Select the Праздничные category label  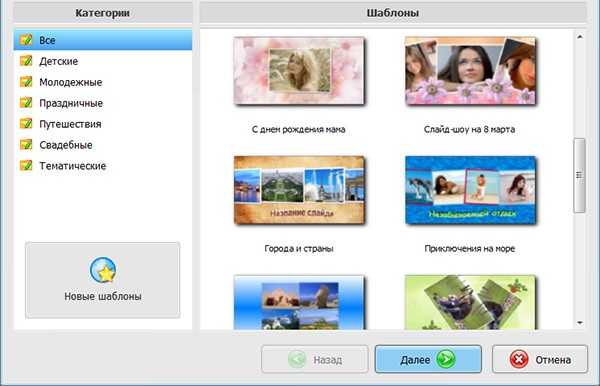(x=71, y=103)
